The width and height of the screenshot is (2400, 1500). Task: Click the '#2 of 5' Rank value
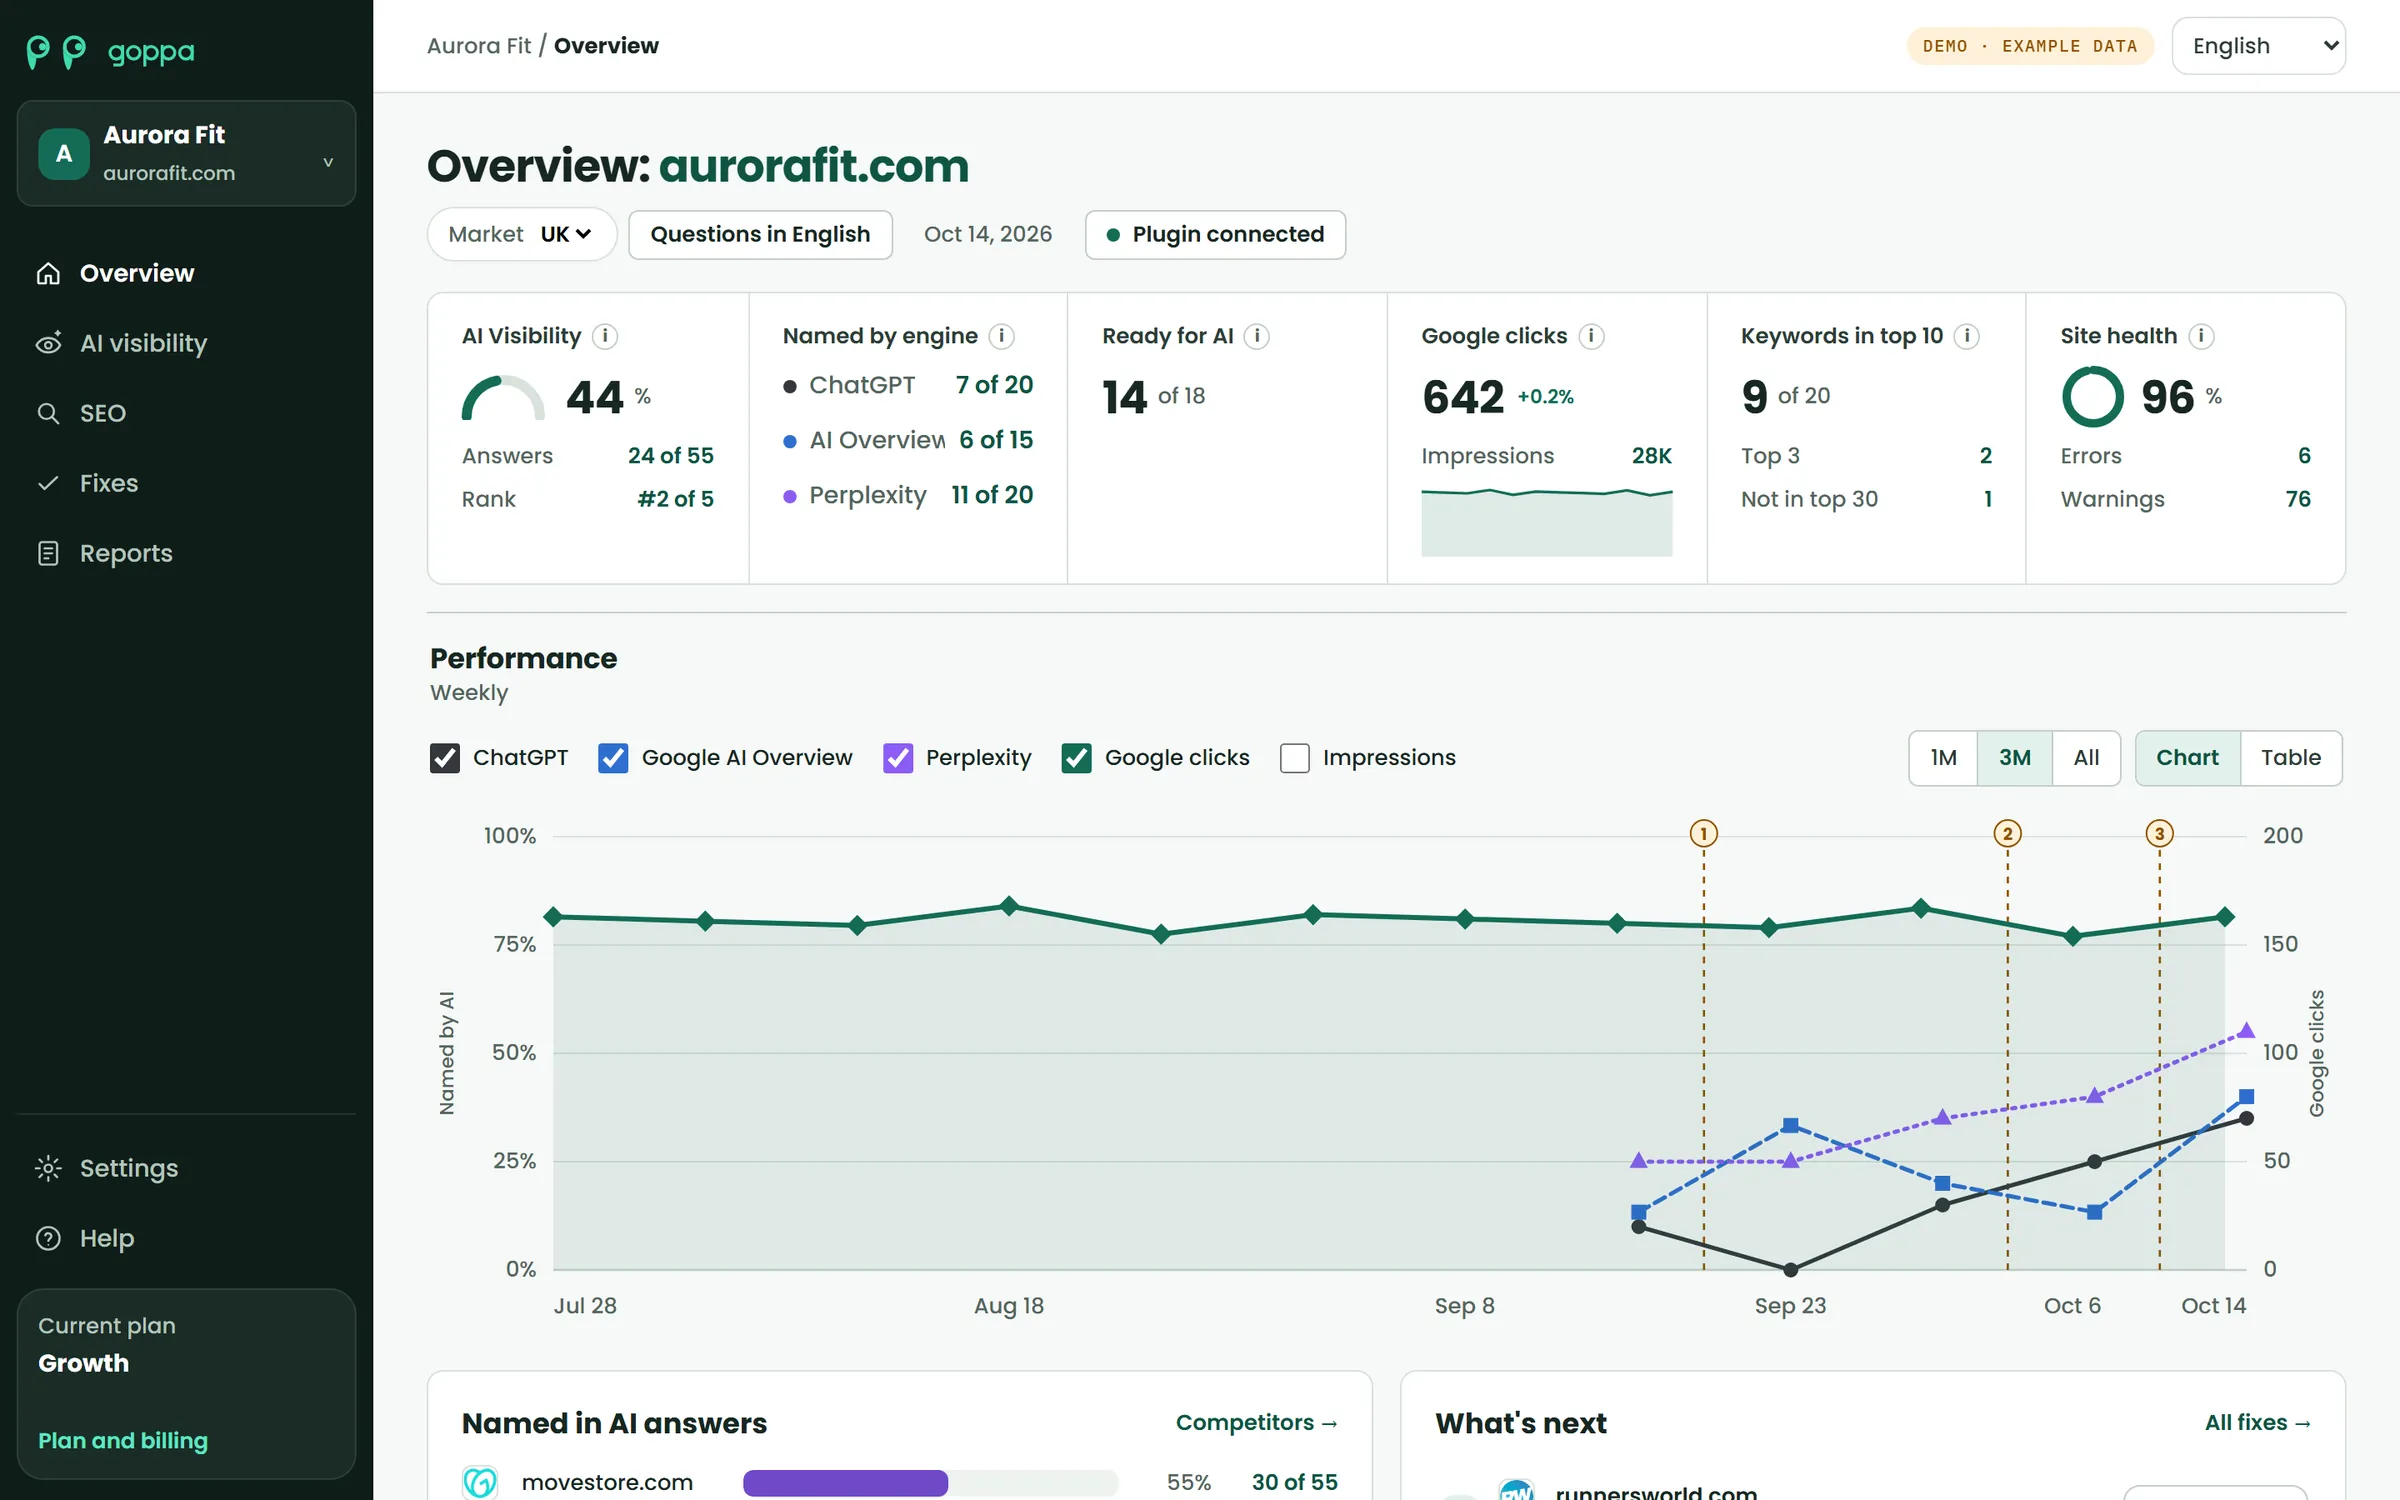(x=676, y=499)
